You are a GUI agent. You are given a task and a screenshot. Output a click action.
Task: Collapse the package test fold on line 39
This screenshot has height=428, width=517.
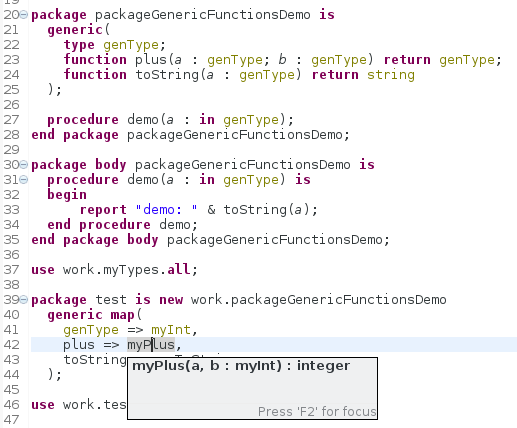pyautogui.click(x=24, y=300)
